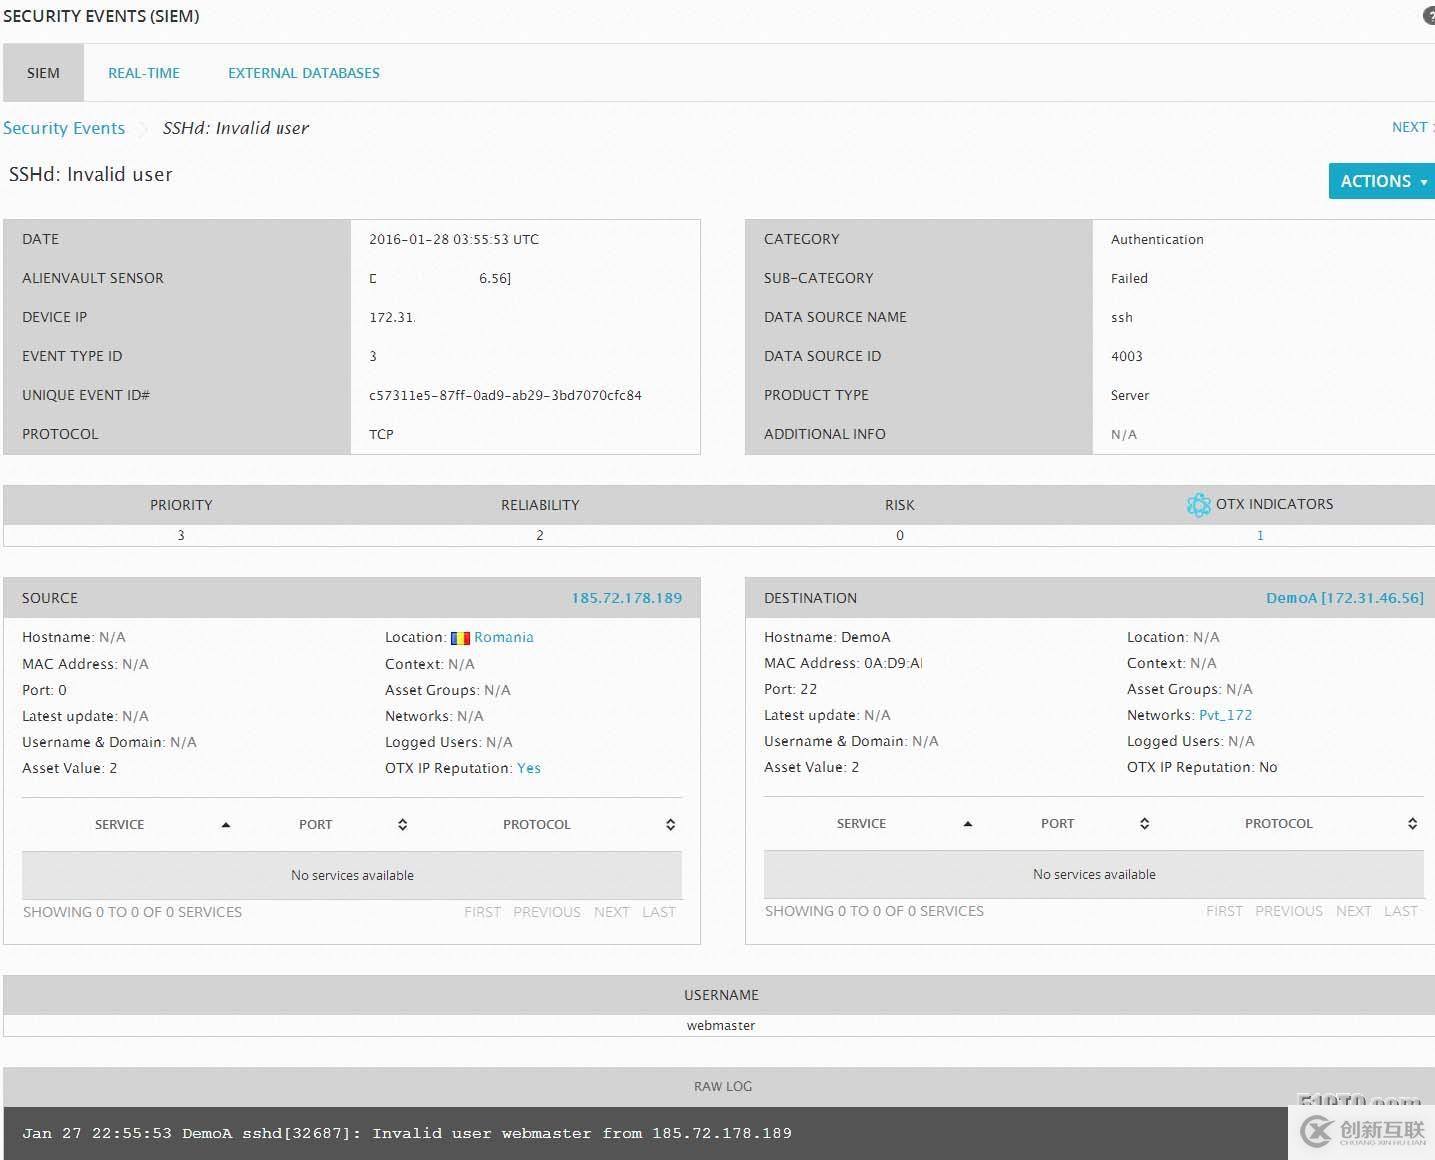Open the DemoA destination host link
Viewport: 1435px width, 1160px height.
point(1344,598)
